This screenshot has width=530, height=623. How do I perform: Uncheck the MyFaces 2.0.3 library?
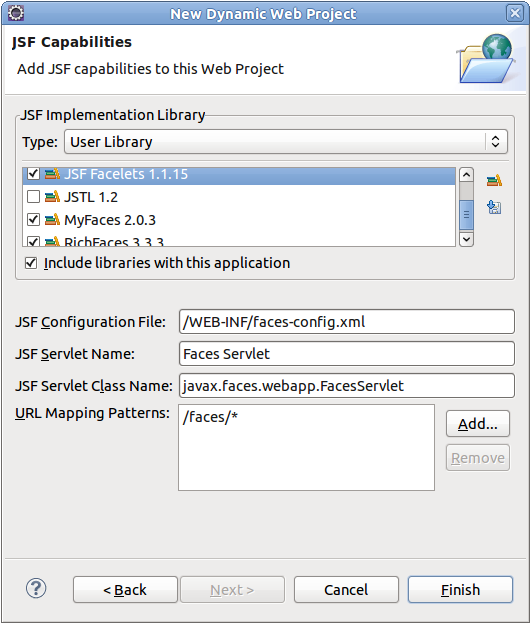pyautogui.click(x=33, y=220)
